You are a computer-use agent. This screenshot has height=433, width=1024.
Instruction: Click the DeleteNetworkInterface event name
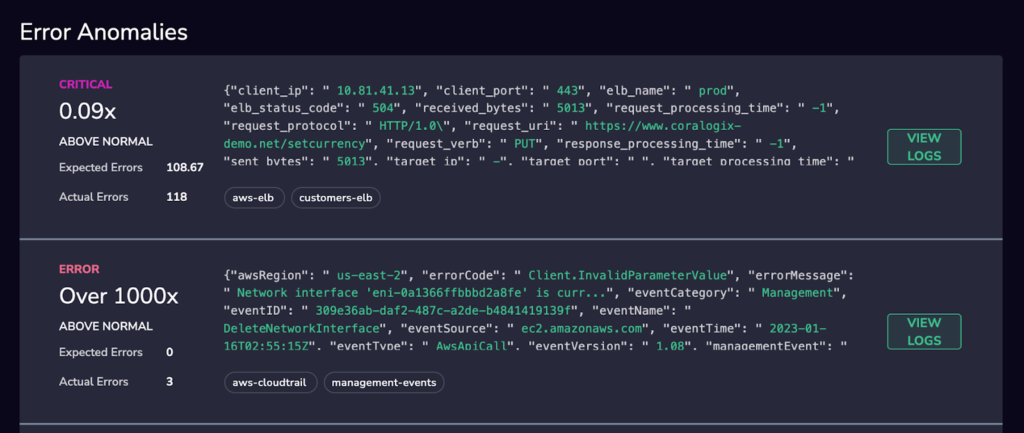pos(303,328)
